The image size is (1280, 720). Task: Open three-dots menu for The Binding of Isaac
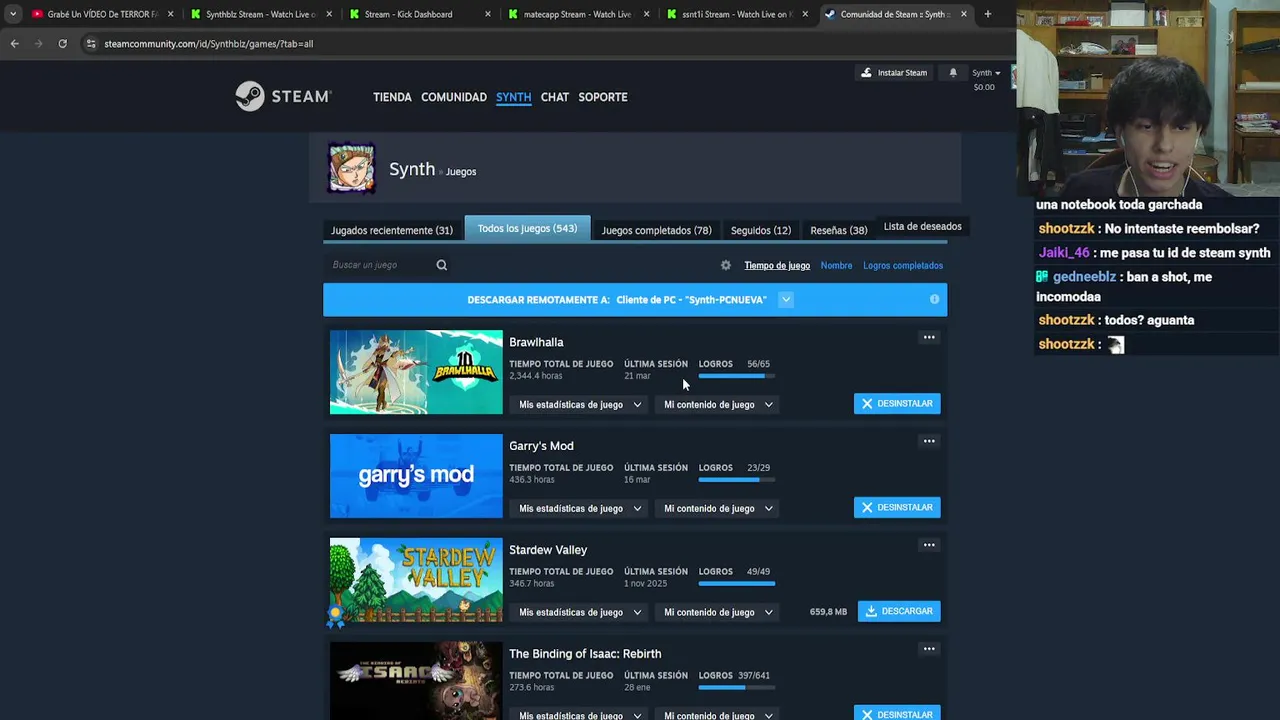tap(929, 649)
